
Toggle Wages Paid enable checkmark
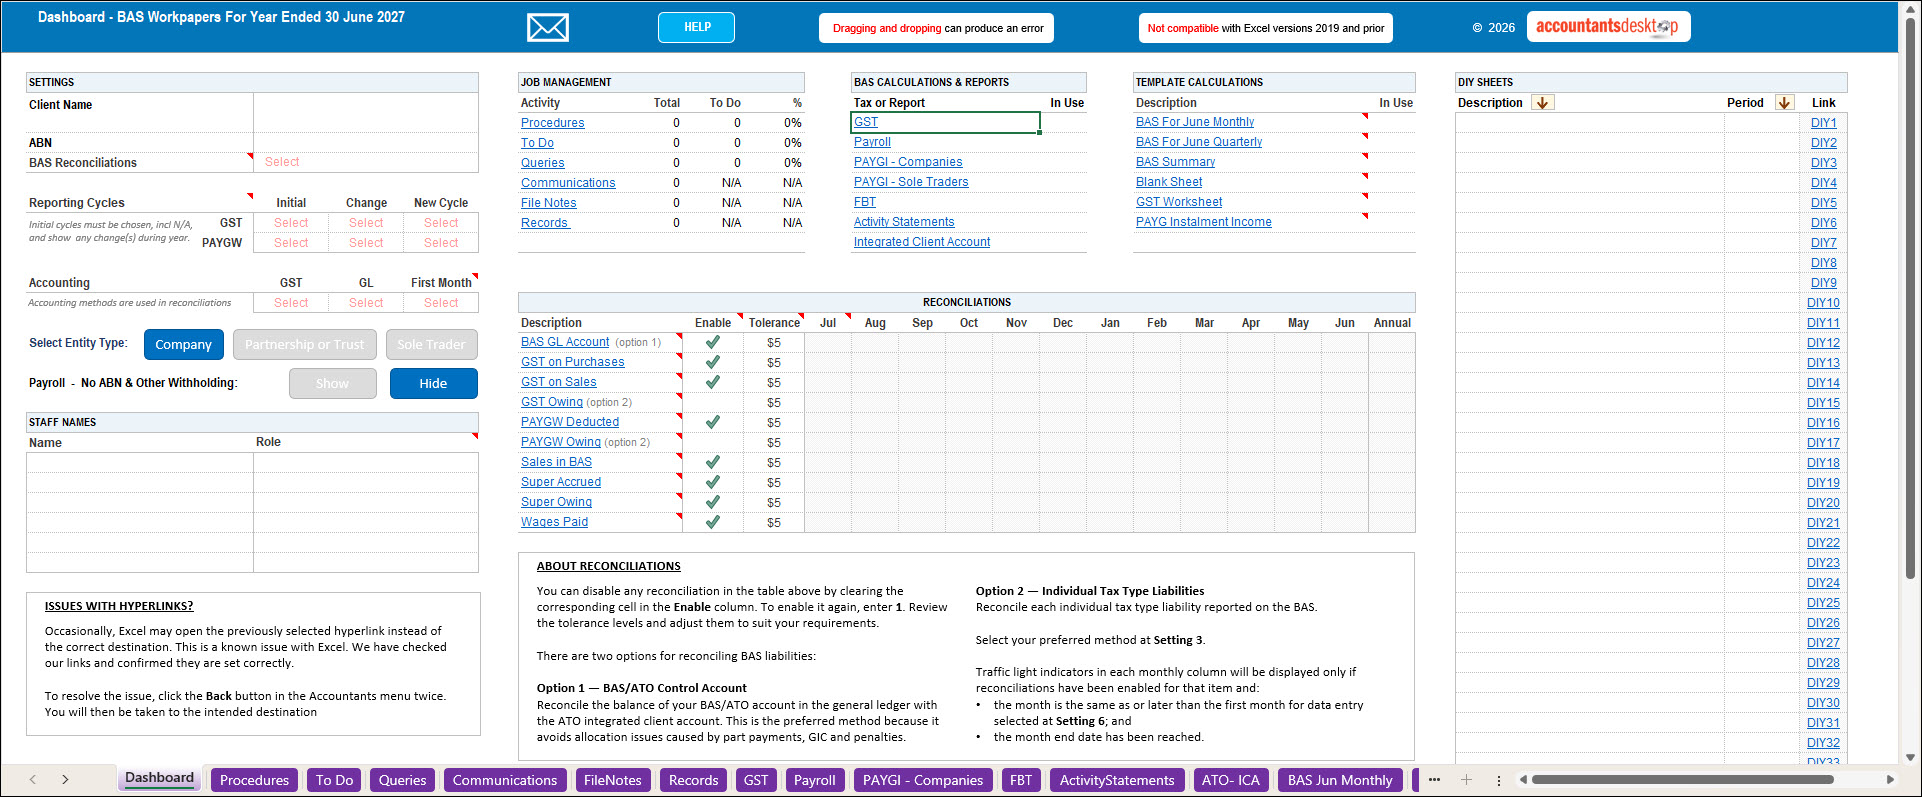click(x=713, y=522)
